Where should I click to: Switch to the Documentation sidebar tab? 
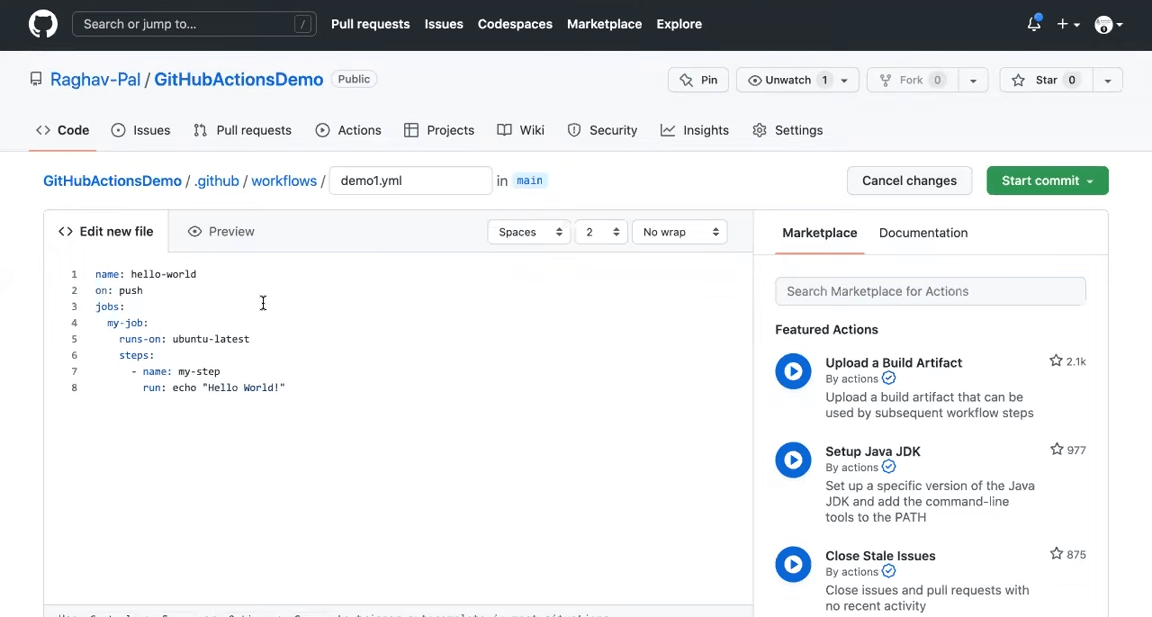tap(923, 233)
